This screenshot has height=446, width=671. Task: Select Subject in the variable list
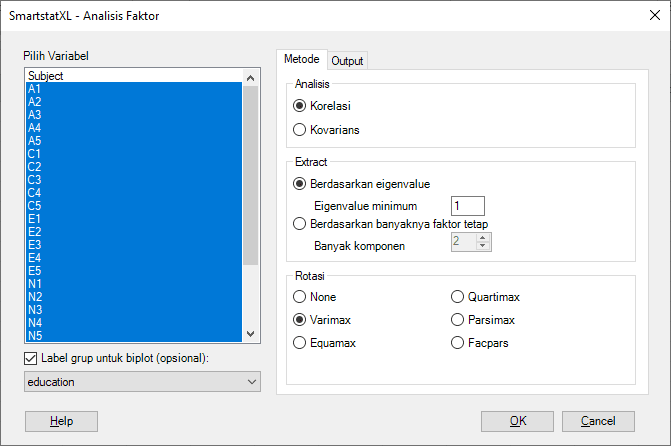(x=134, y=76)
